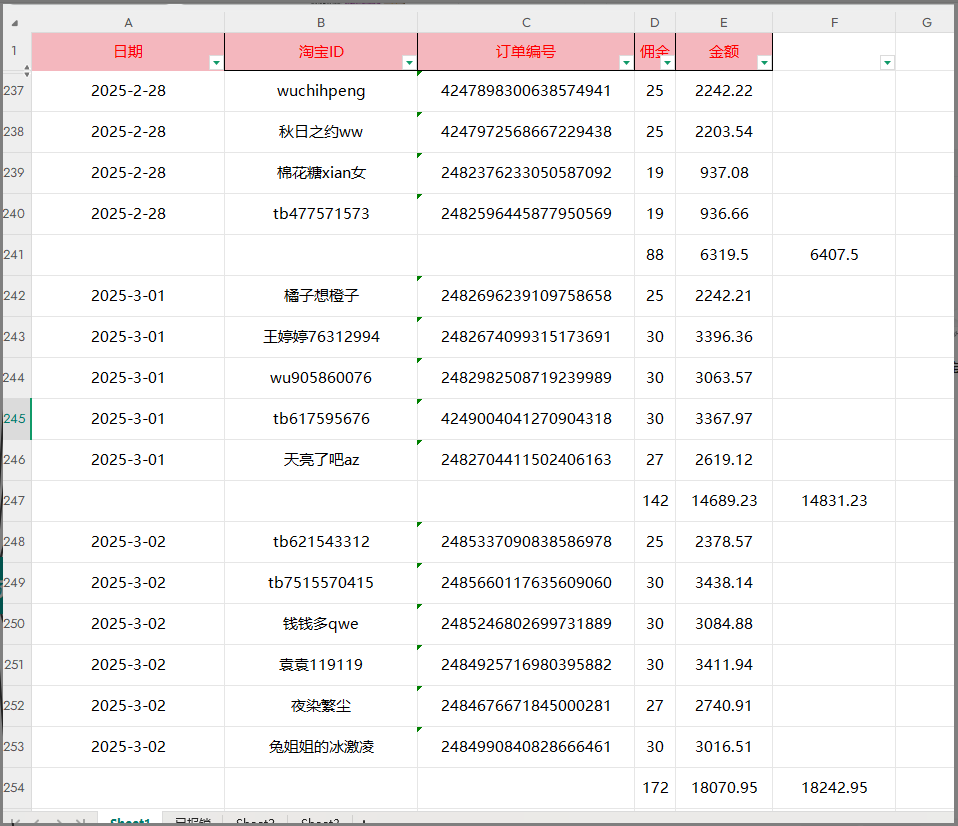Select the subtotal cell showing 18070.95

coord(724,788)
